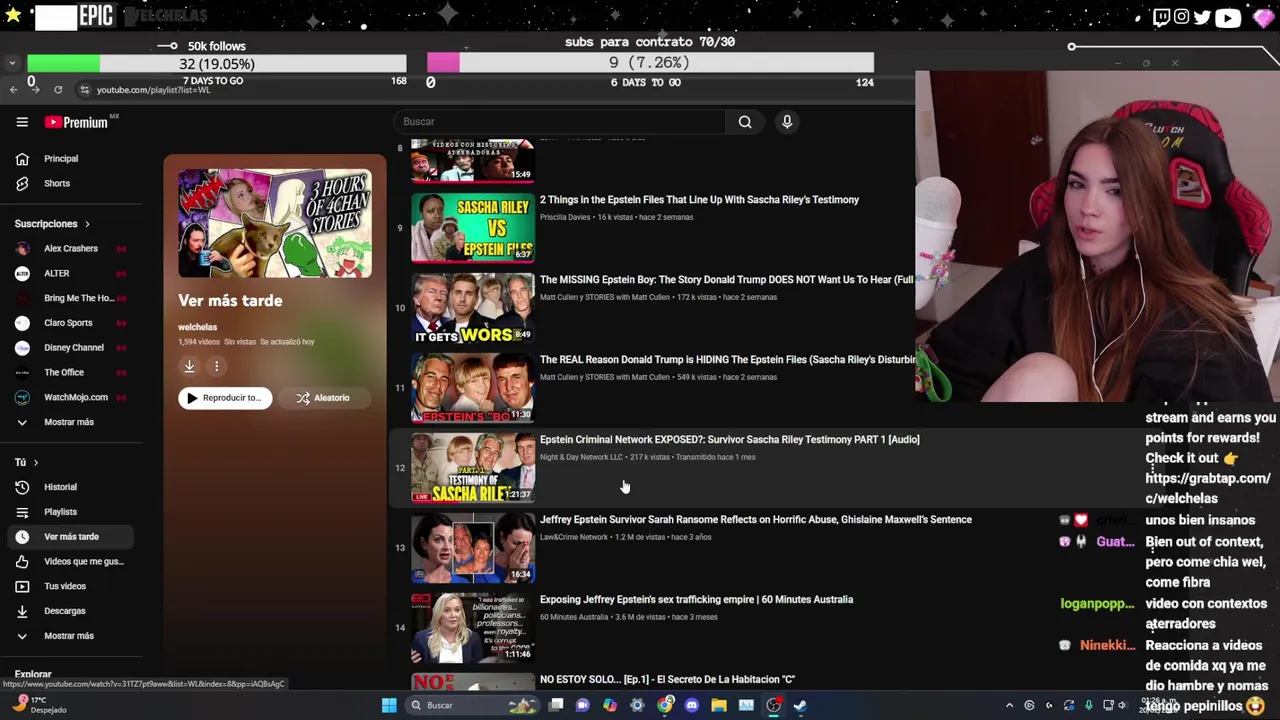Open '60 Minutes Australia' video title
This screenshot has height=720, width=1280.
point(696,600)
